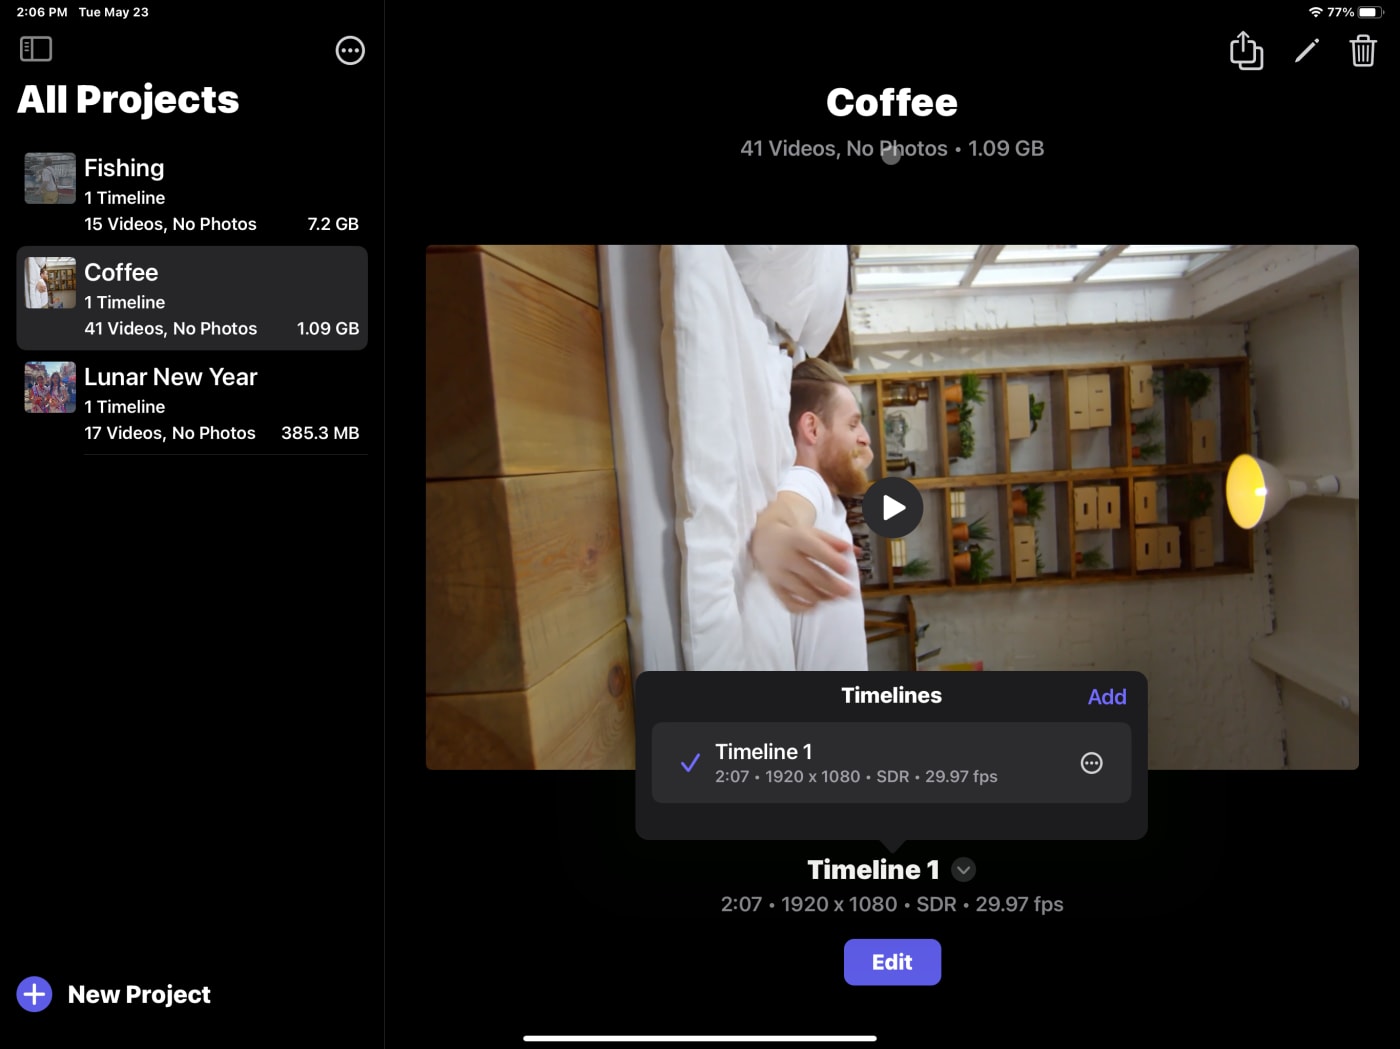Tap the 'Timelines' popover heading
1400x1049 pixels.
click(x=891, y=695)
